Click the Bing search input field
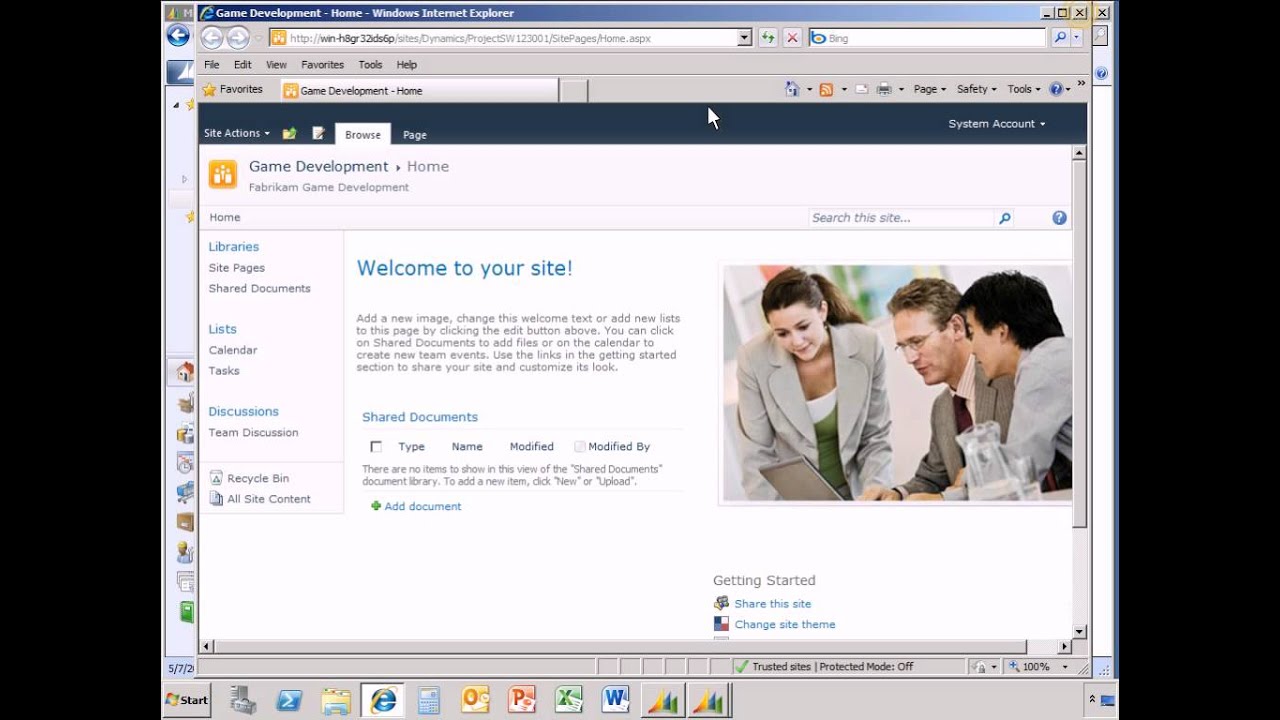 [x=926, y=38]
